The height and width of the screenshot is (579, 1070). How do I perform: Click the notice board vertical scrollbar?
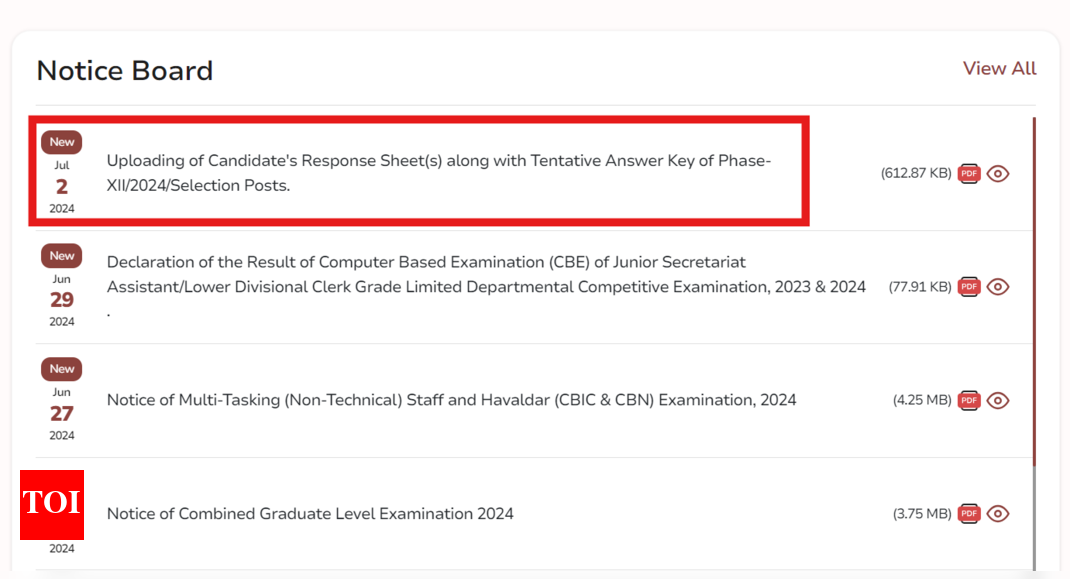pos(1035,300)
